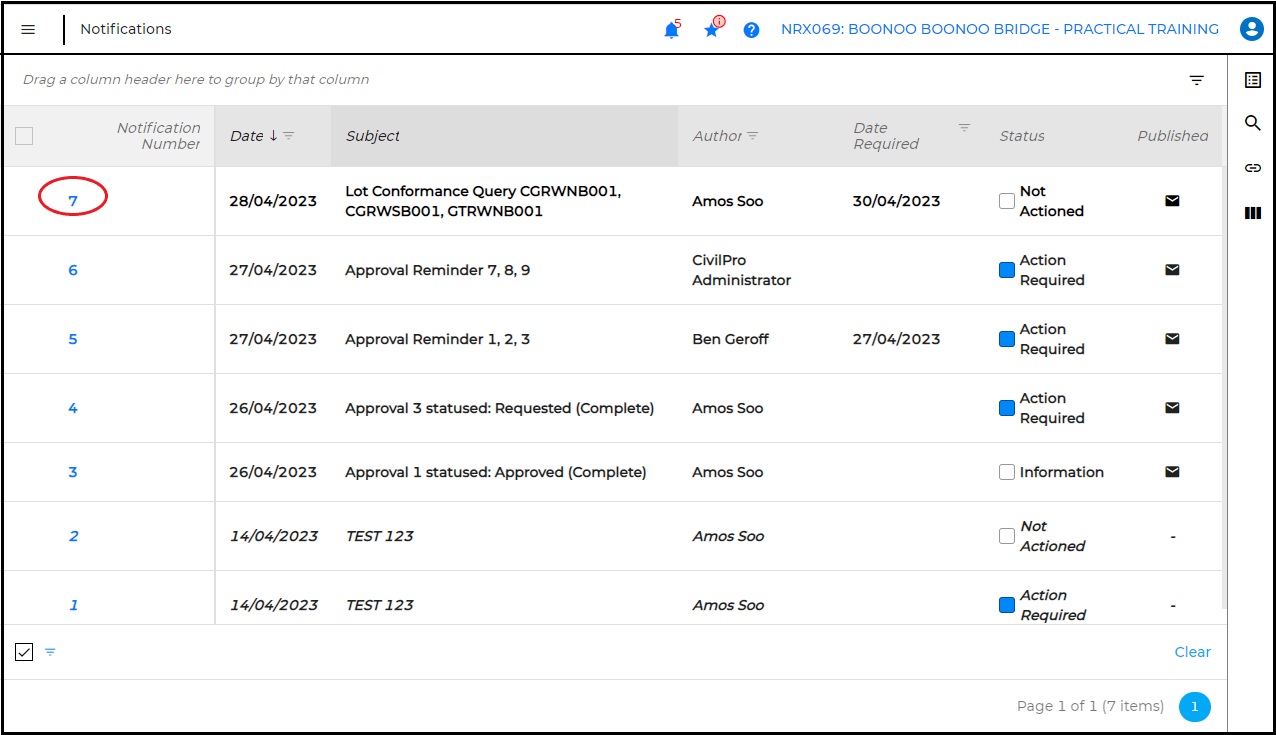The image size is (1276, 735).
Task: Select the Ben Geroff author cell
Action: point(730,339)
